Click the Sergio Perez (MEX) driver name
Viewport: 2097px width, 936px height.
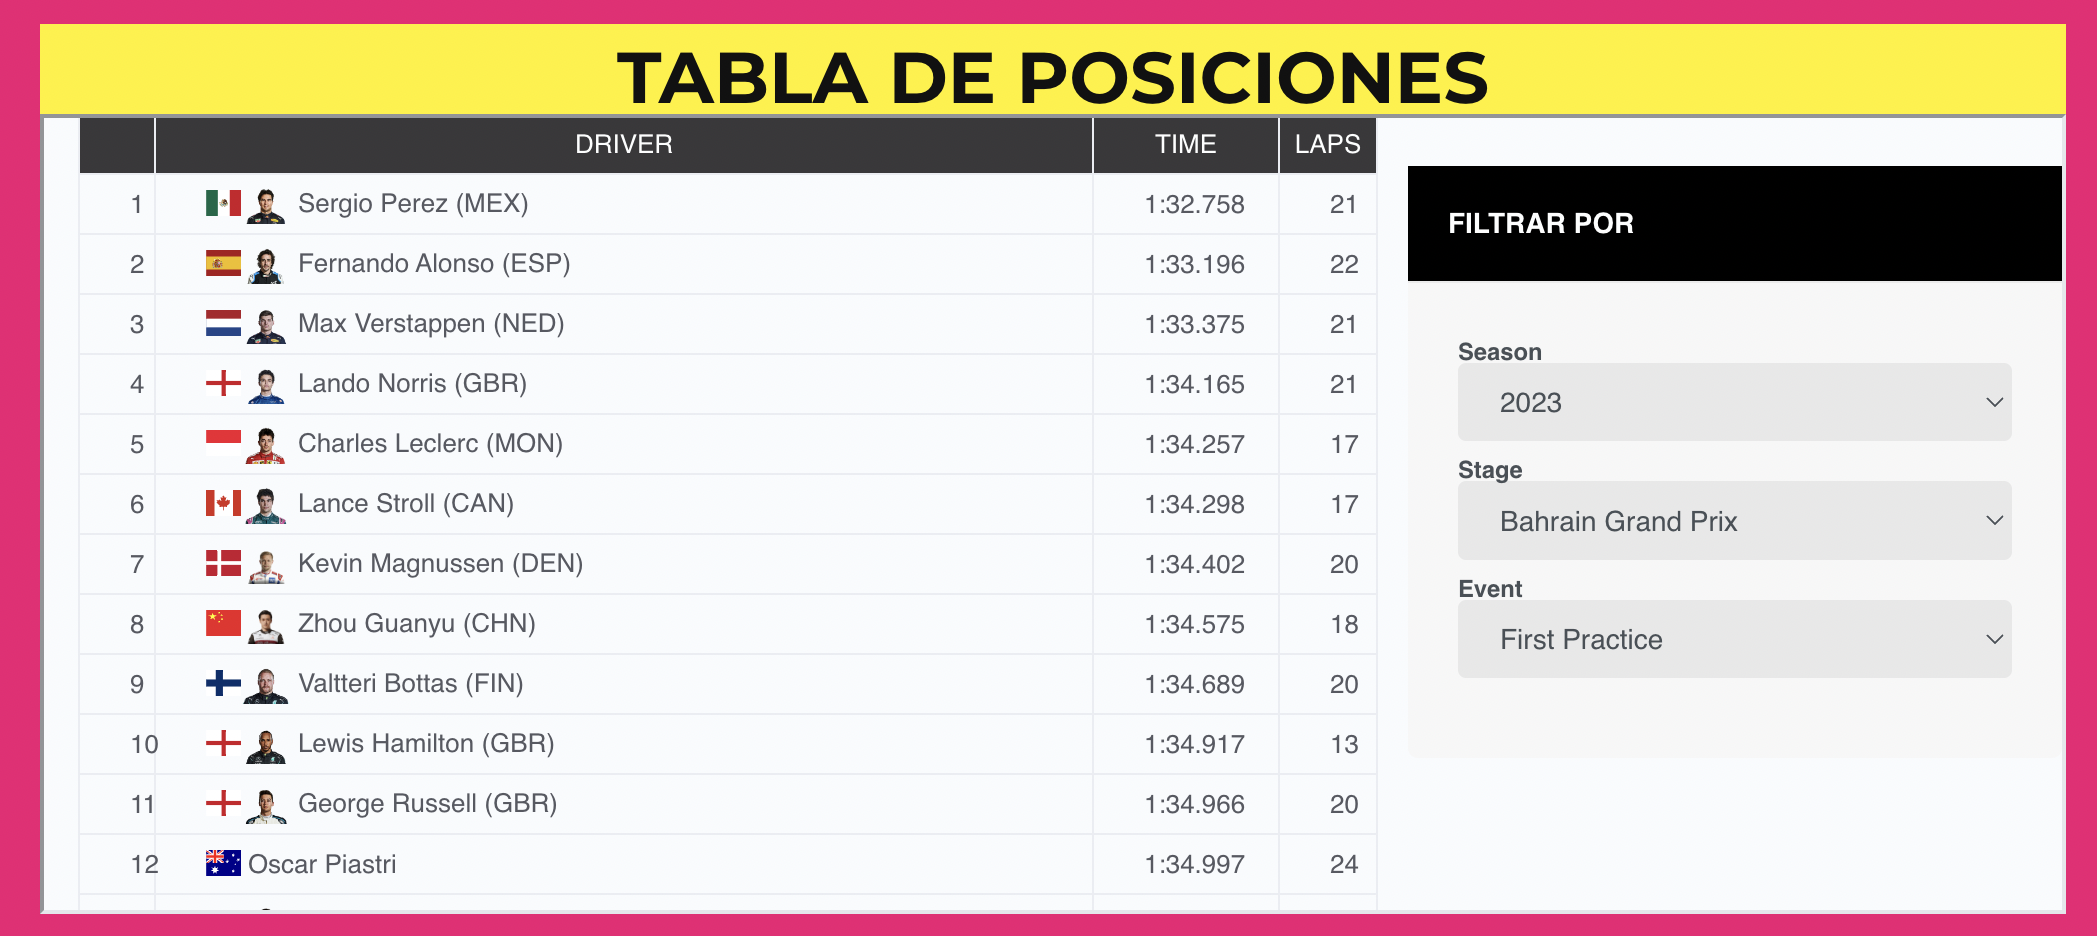(x=413, y=204)
